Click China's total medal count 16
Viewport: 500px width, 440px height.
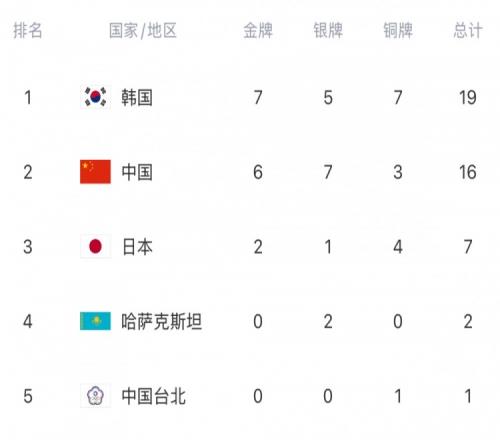468,172
